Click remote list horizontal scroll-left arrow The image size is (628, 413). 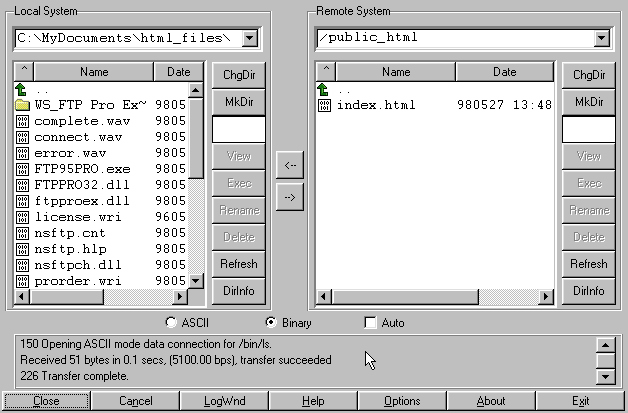point(324,297)
